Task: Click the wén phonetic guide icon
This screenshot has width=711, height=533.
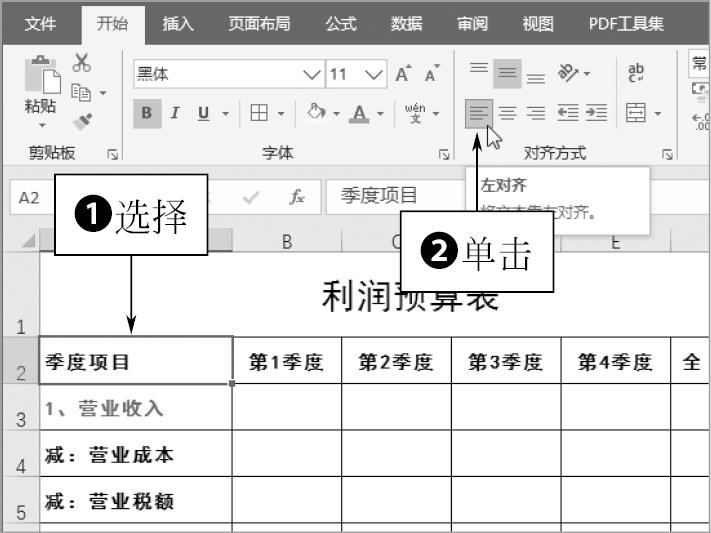Action: coord(415,113)
